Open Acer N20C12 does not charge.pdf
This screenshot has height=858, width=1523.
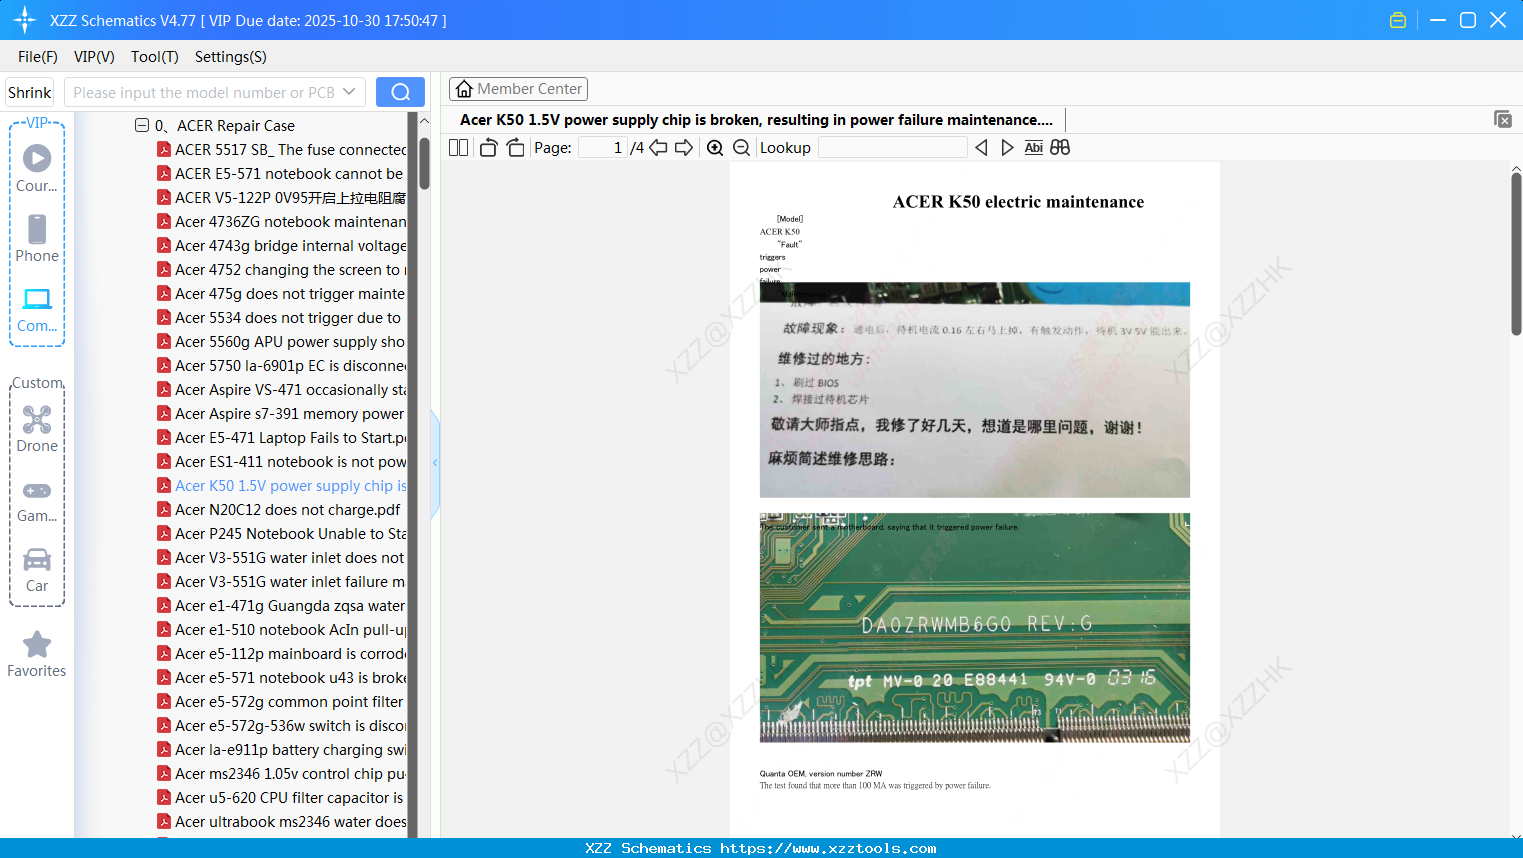[x=287, y=509]
